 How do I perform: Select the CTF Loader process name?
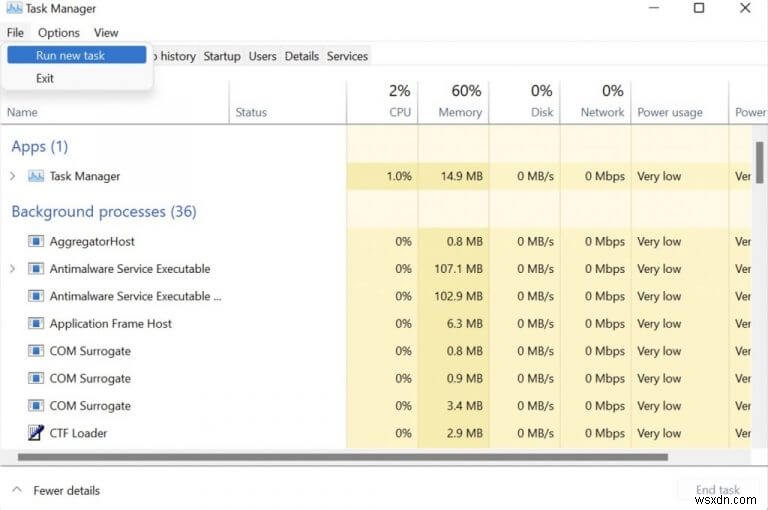(x=78, y=433)
